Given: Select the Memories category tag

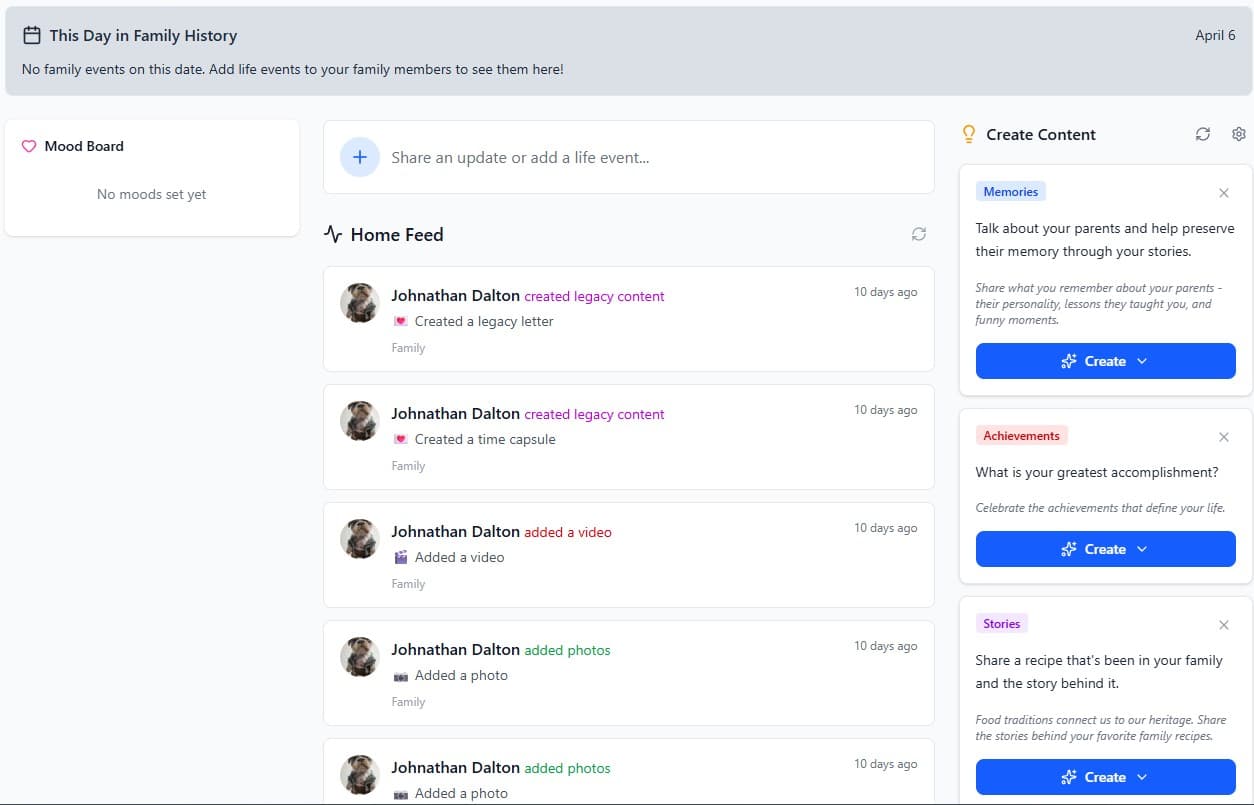Looking at the screenshot, I should [x=1010, y=192].
